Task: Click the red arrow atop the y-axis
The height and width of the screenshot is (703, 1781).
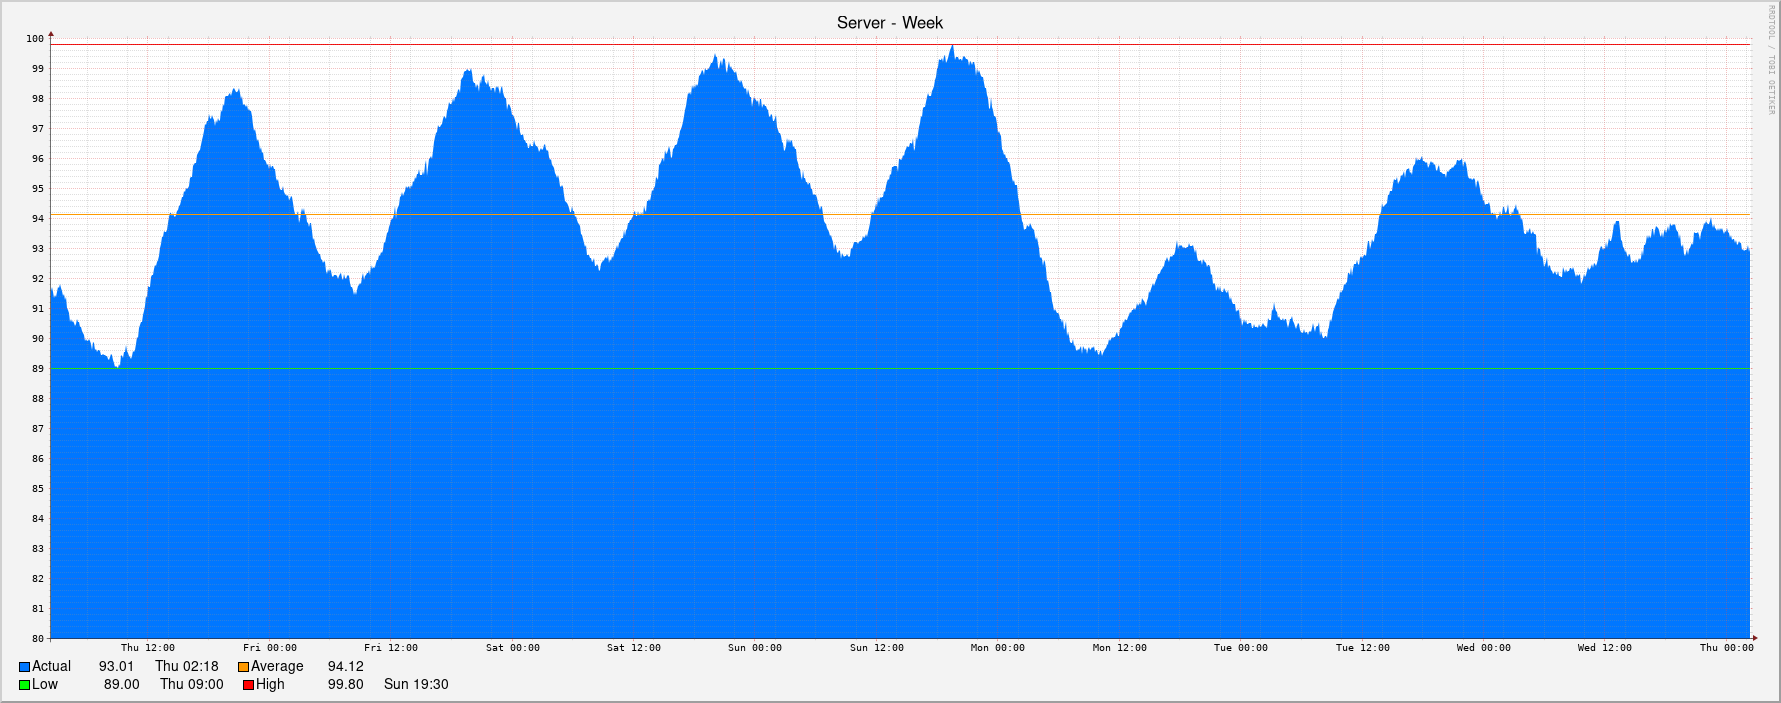Action: pyautogui.click(x=51, y=34)
